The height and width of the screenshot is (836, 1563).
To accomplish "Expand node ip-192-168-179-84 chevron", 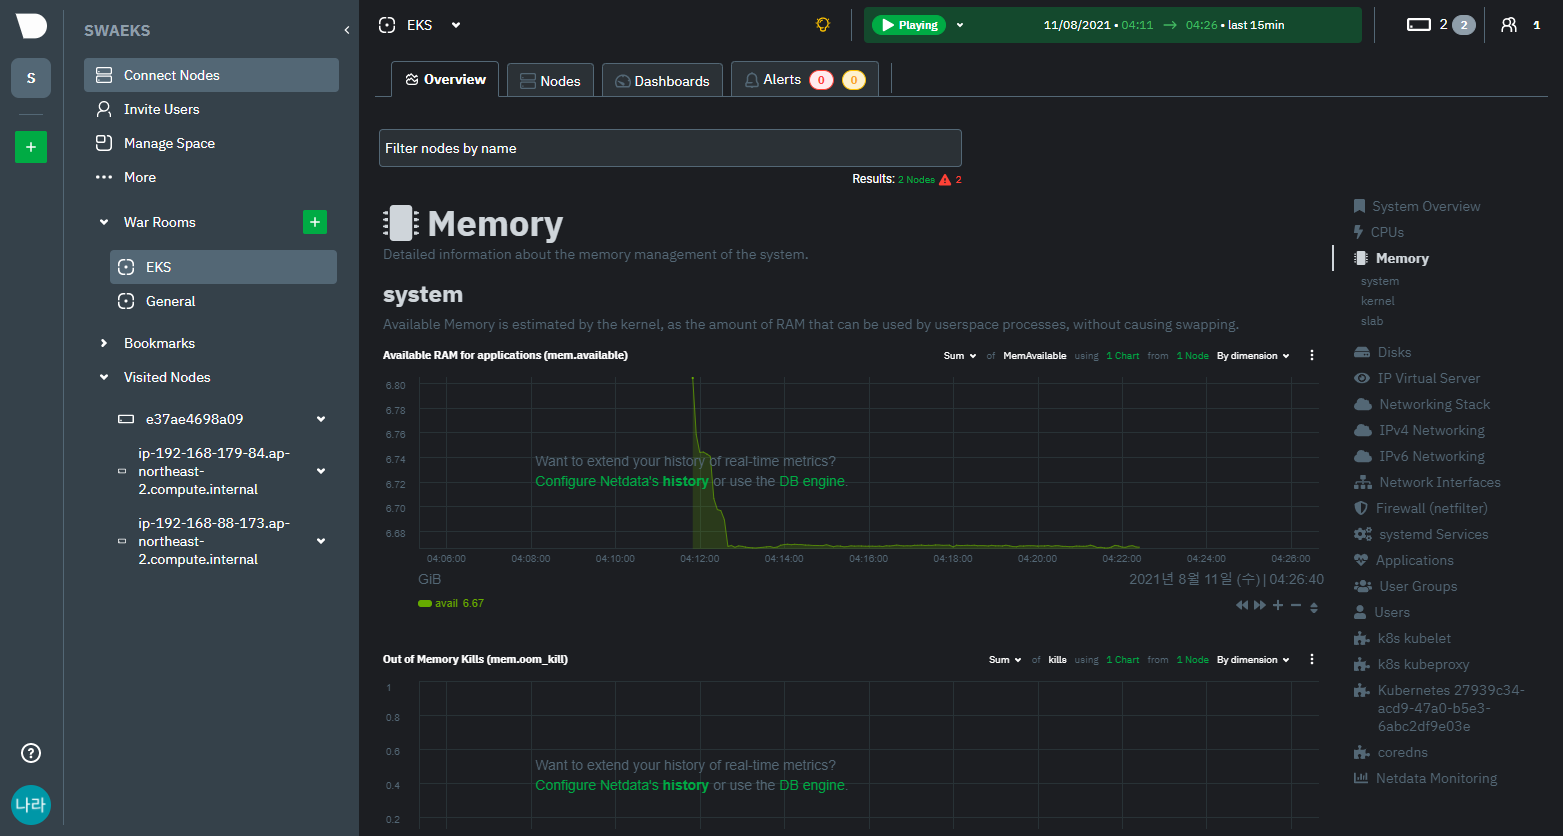I will [x=321, y=471].
